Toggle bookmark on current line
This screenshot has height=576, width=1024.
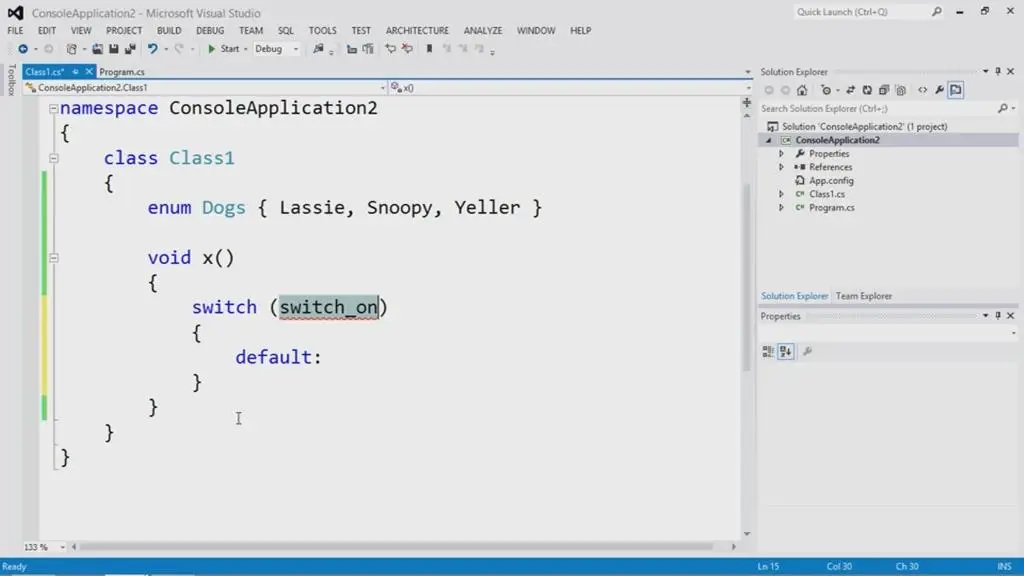point(429,49)
